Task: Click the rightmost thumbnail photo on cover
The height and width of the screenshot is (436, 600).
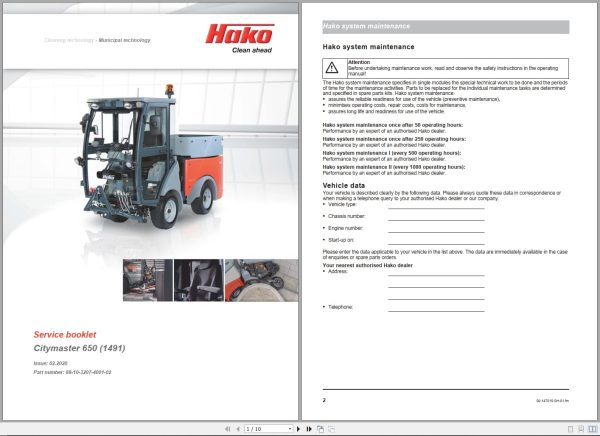Action: click(262, 280)
